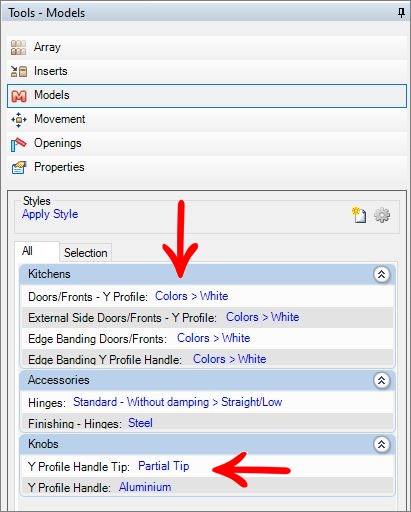Click the new style document icon
Screen dimensions: 411x512
pyautogui.click(x=359, y=215)
